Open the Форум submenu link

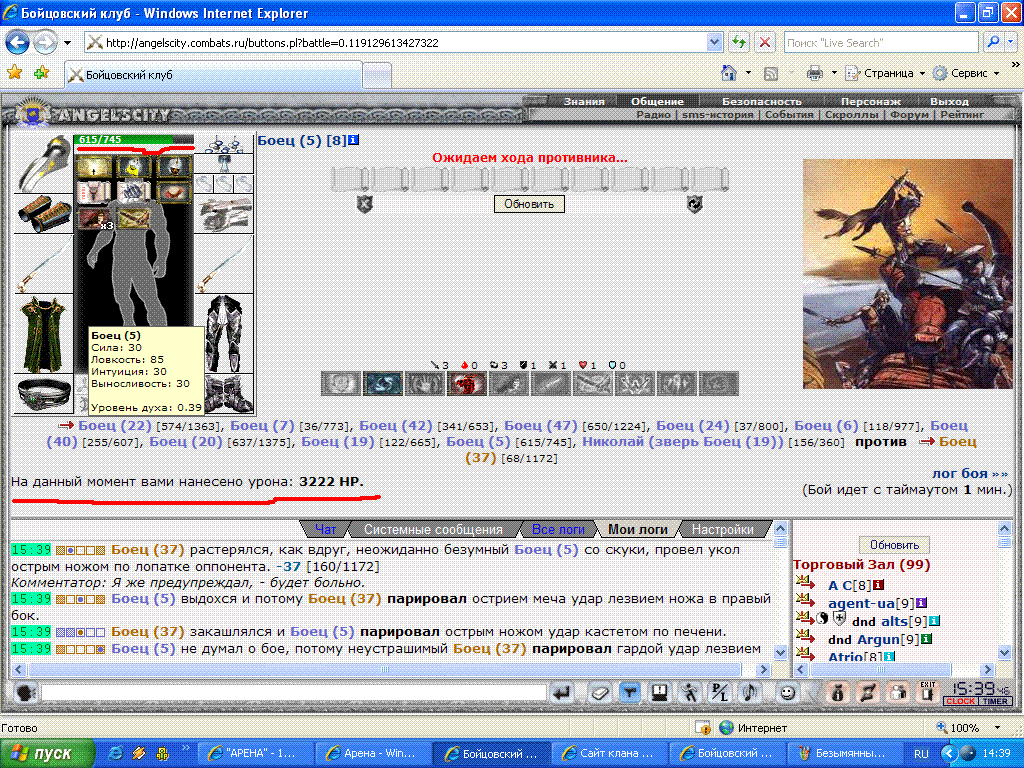click(909, 114)
